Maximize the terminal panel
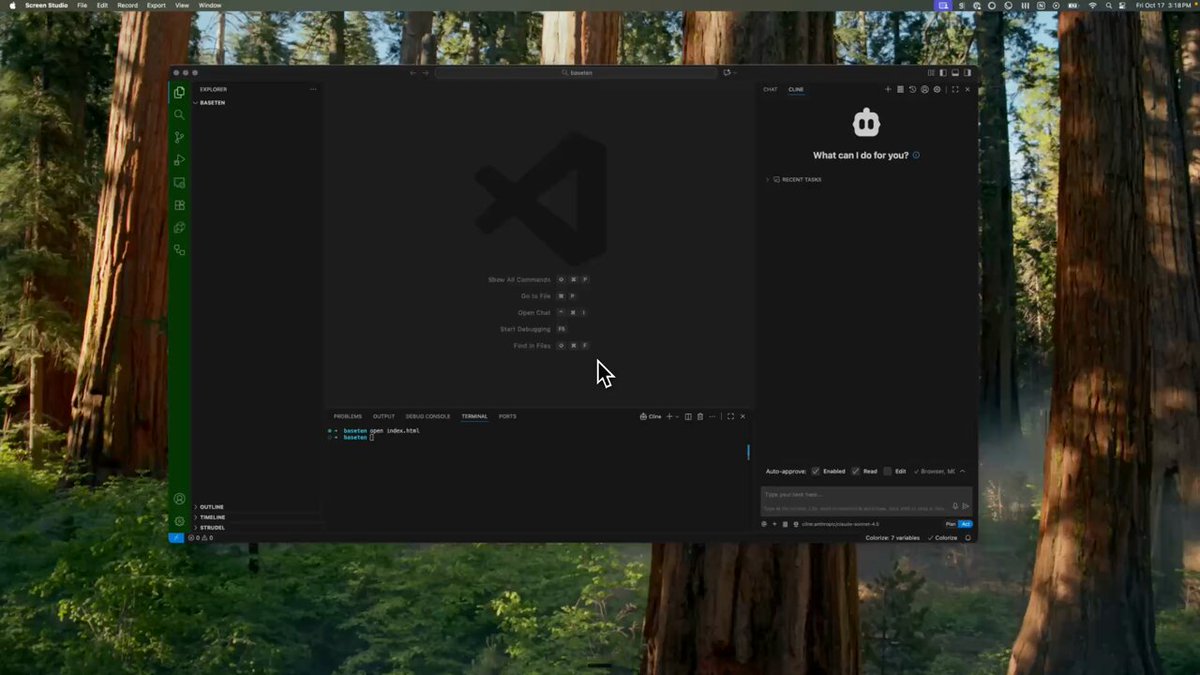 click(x=730, y=416)
